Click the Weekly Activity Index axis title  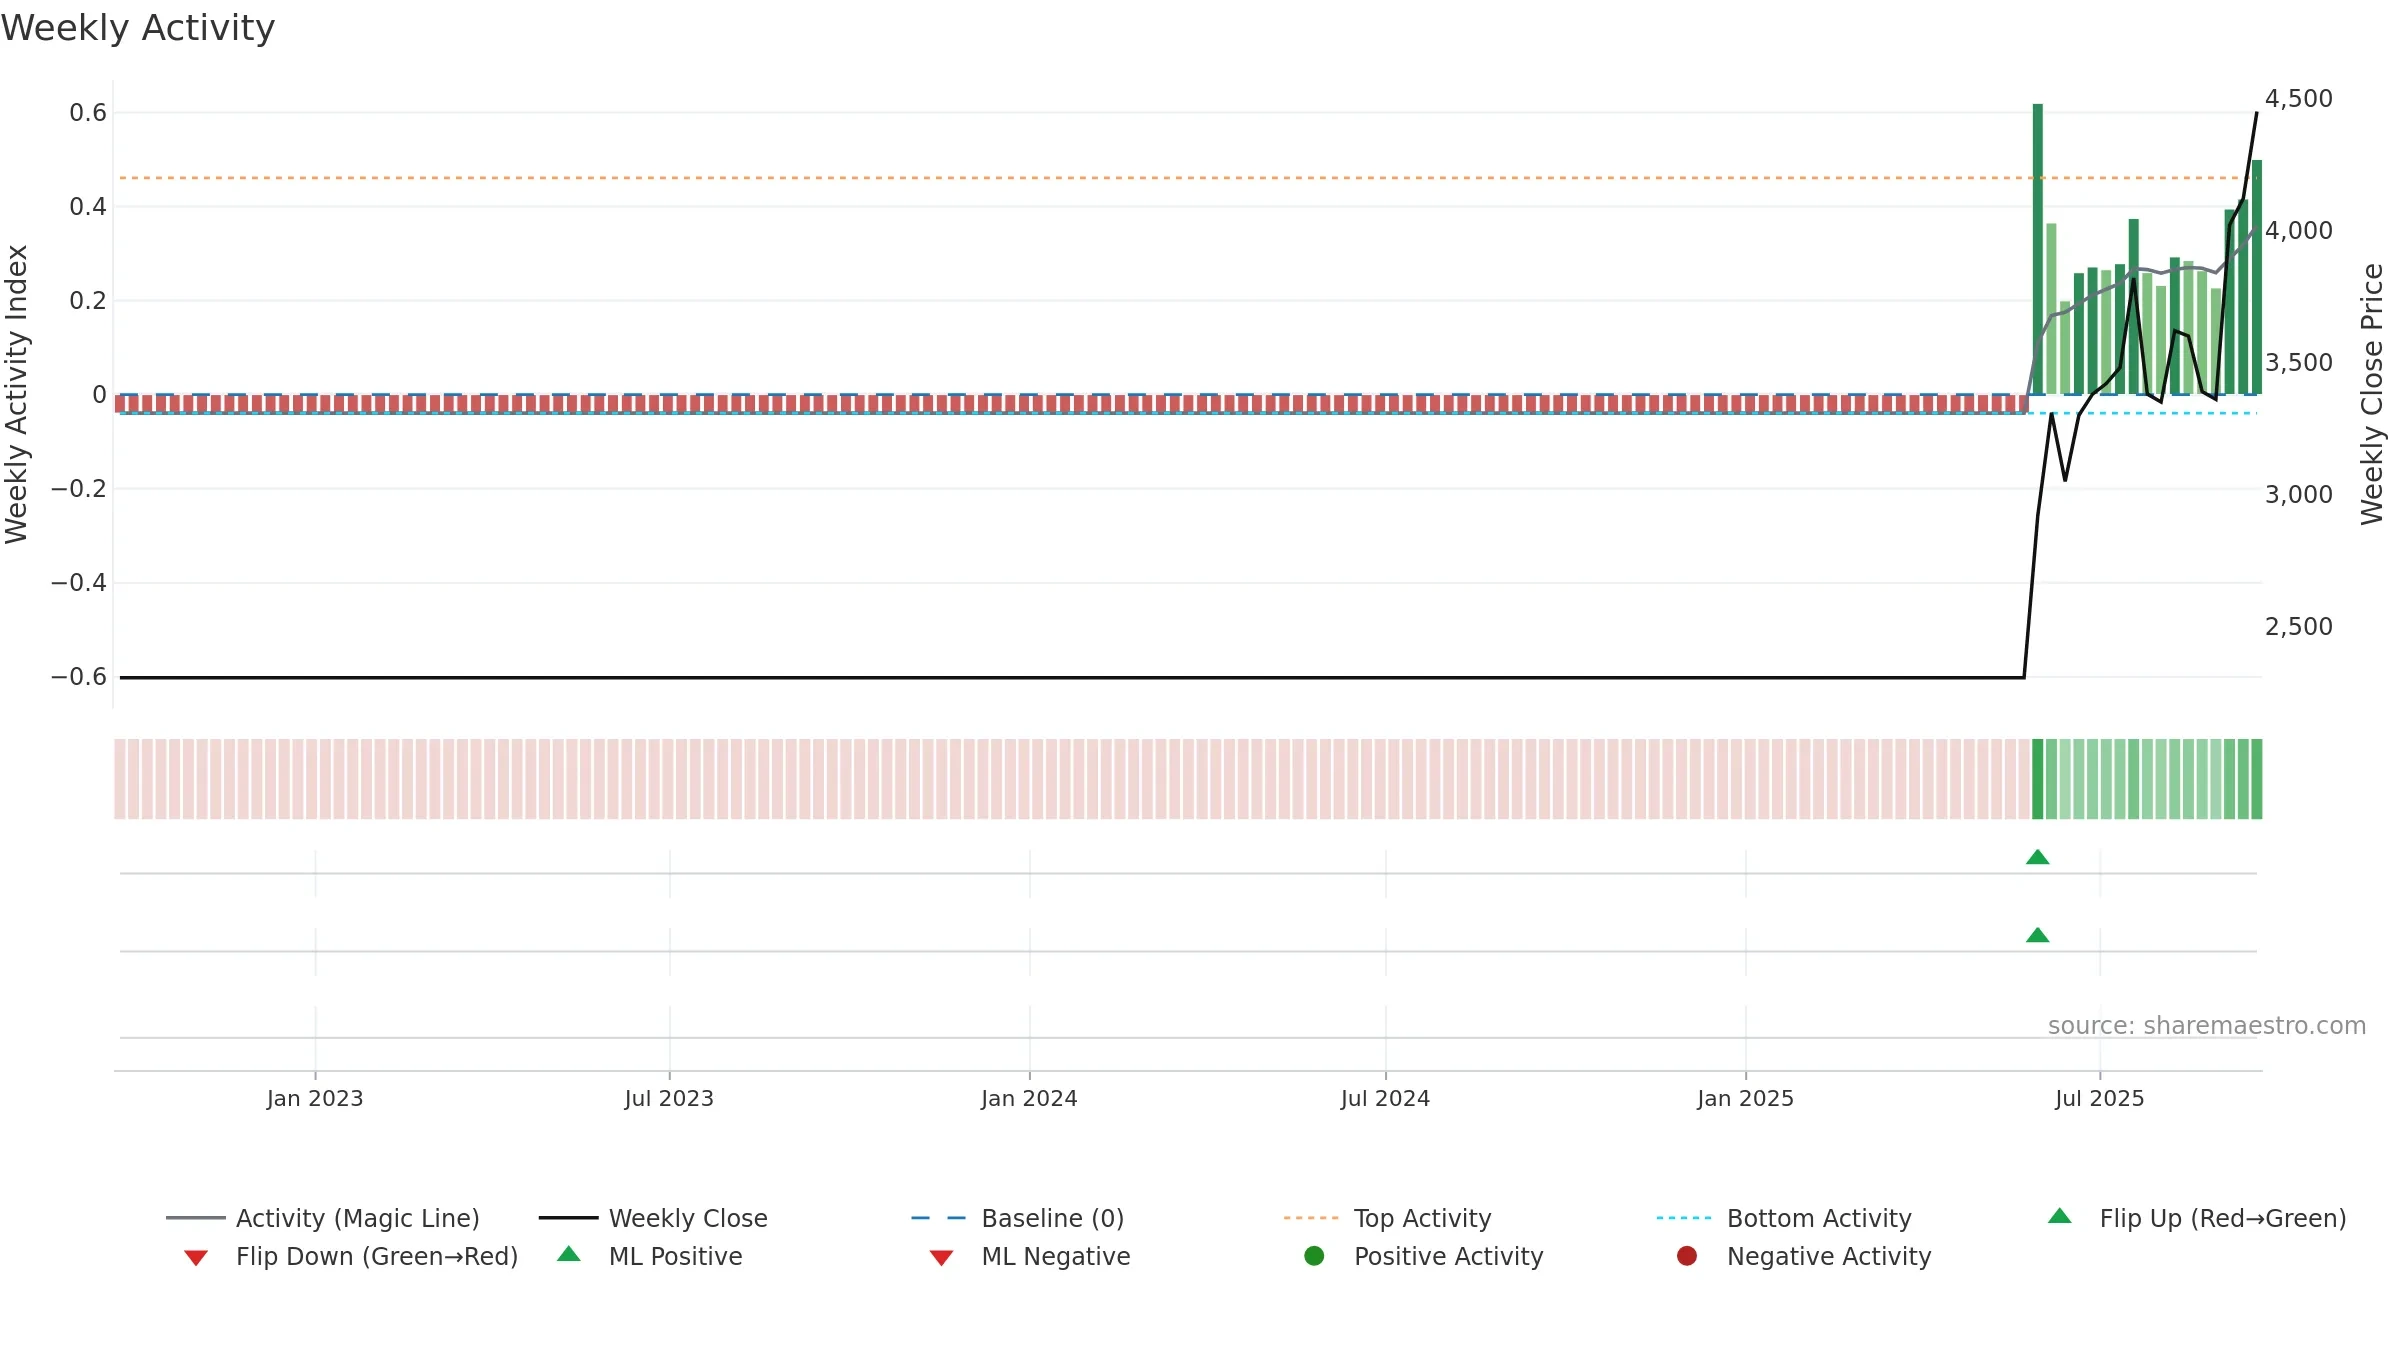click(x=16, y=394)
